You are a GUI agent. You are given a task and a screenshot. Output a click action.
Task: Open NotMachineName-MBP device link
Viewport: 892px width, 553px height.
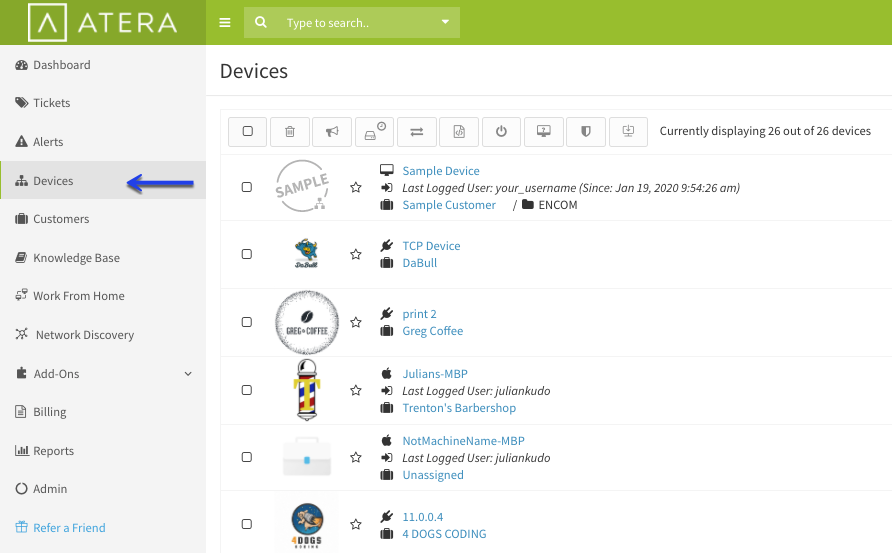(x=464, y=441)
